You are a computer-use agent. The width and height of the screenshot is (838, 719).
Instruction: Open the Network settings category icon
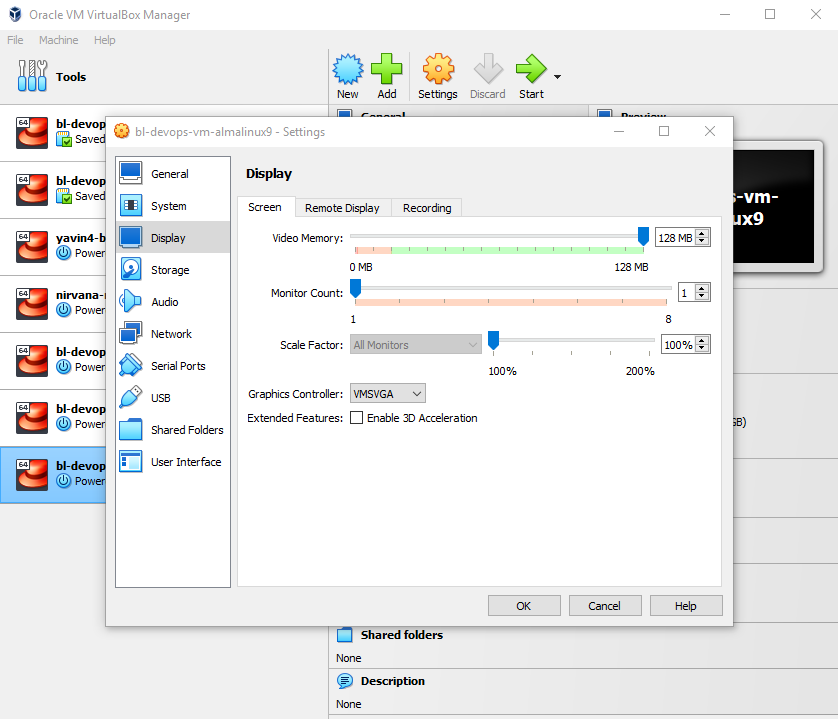click(x=131, y=334)
